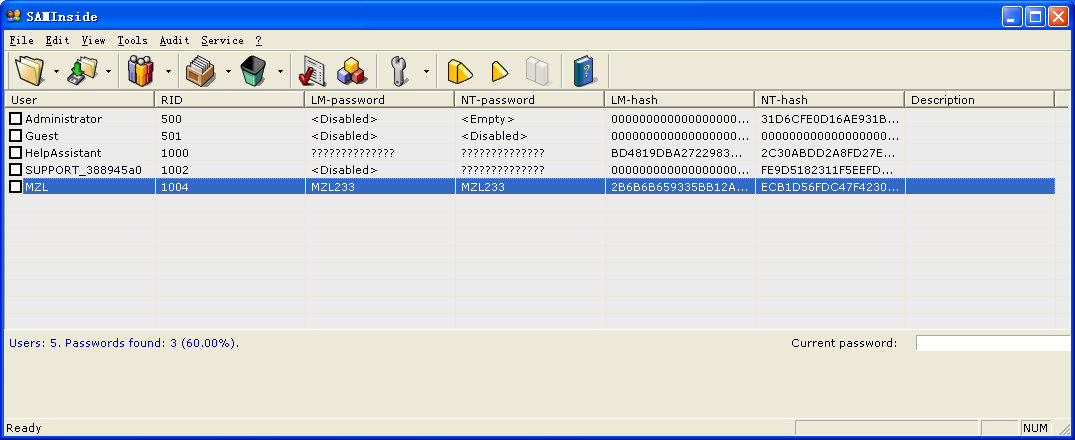Select the SUPPORT_388945a0 user name

pyautogui.click(x=83, y=169)
